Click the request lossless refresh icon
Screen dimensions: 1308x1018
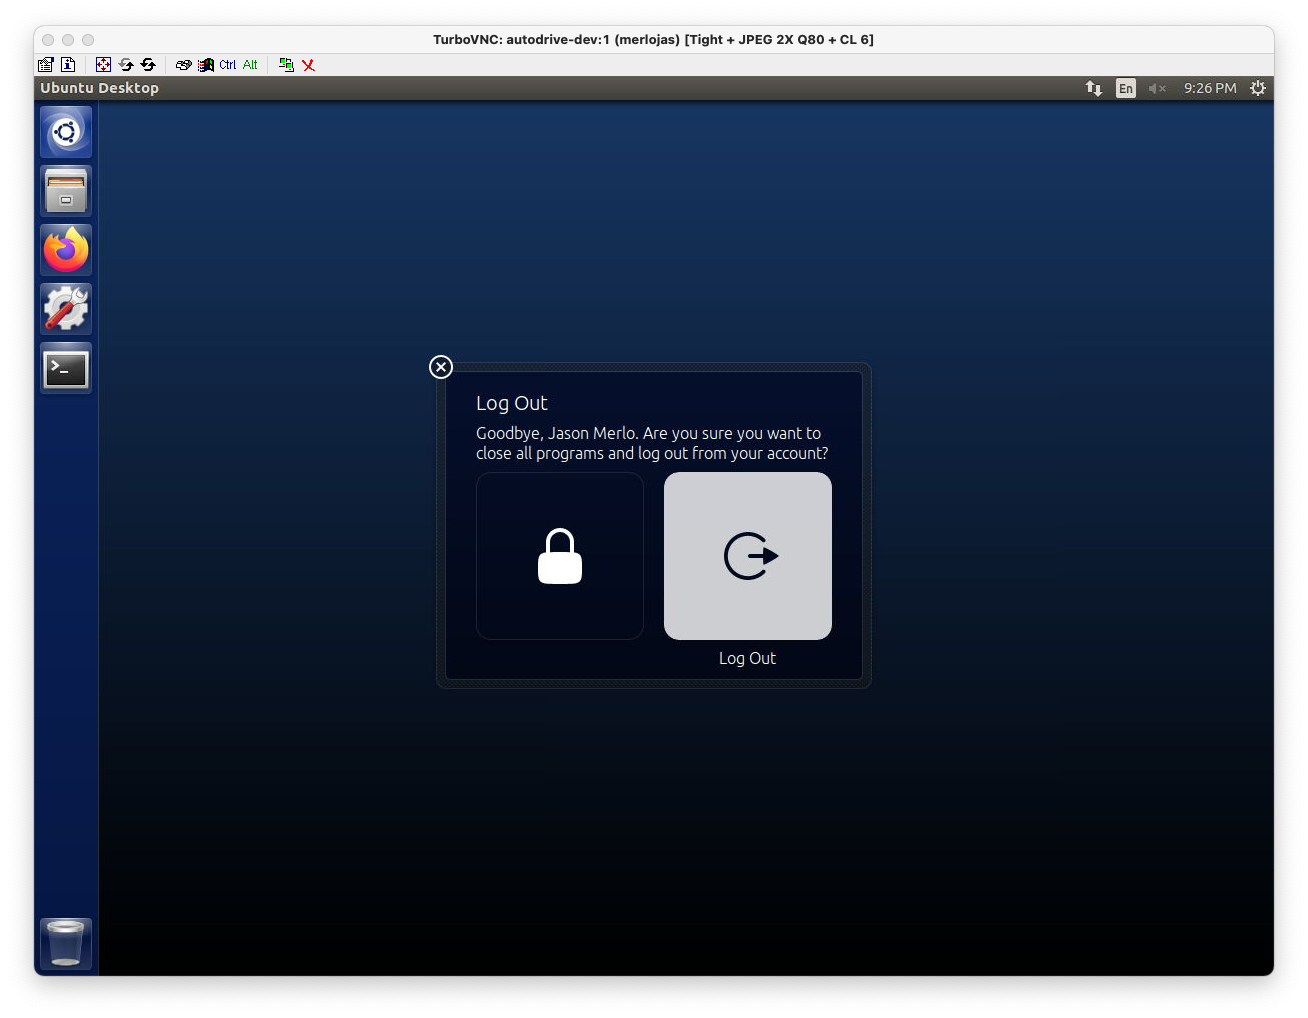tap(148, 65)
